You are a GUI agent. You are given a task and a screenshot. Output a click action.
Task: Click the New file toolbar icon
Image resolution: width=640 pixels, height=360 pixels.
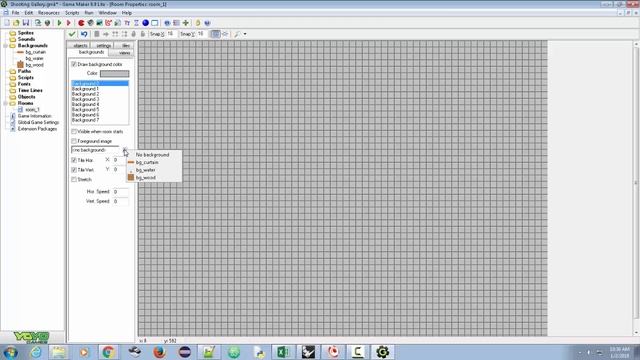7,23
